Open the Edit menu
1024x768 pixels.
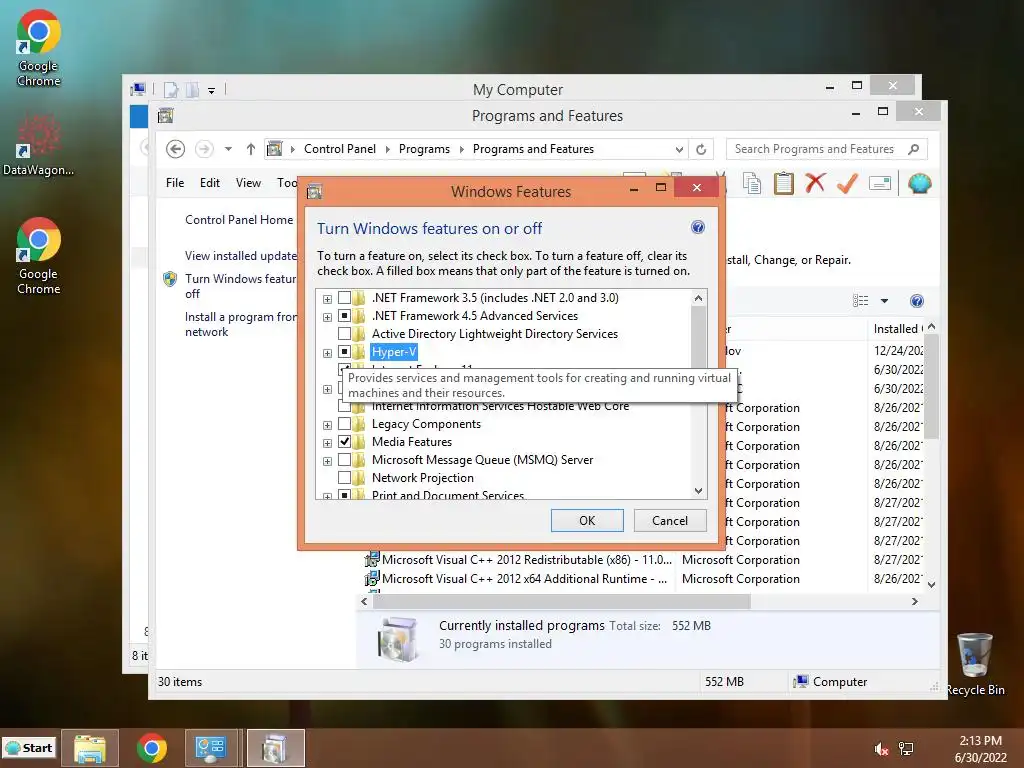coord(210,183)
